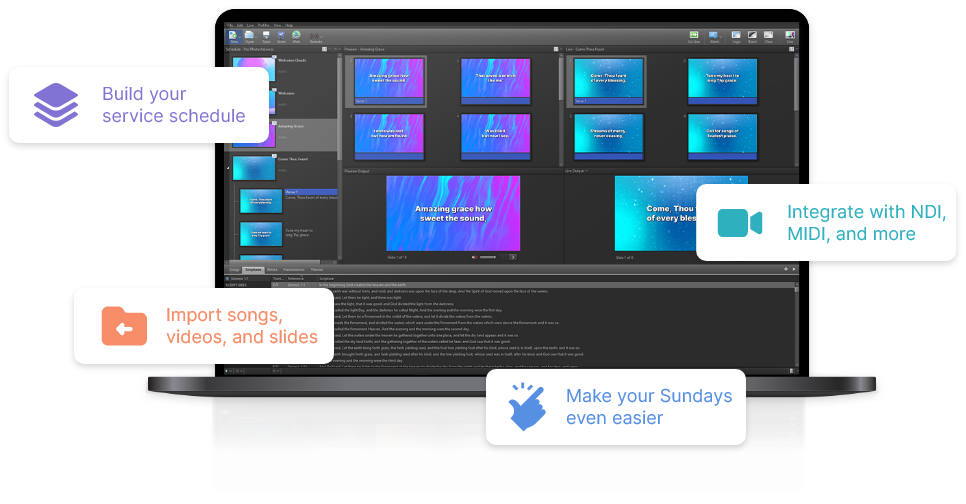Screen dimensions: 966x504
Task: Select Verse 1 item under Come Thou Fount
Action: 310,192
